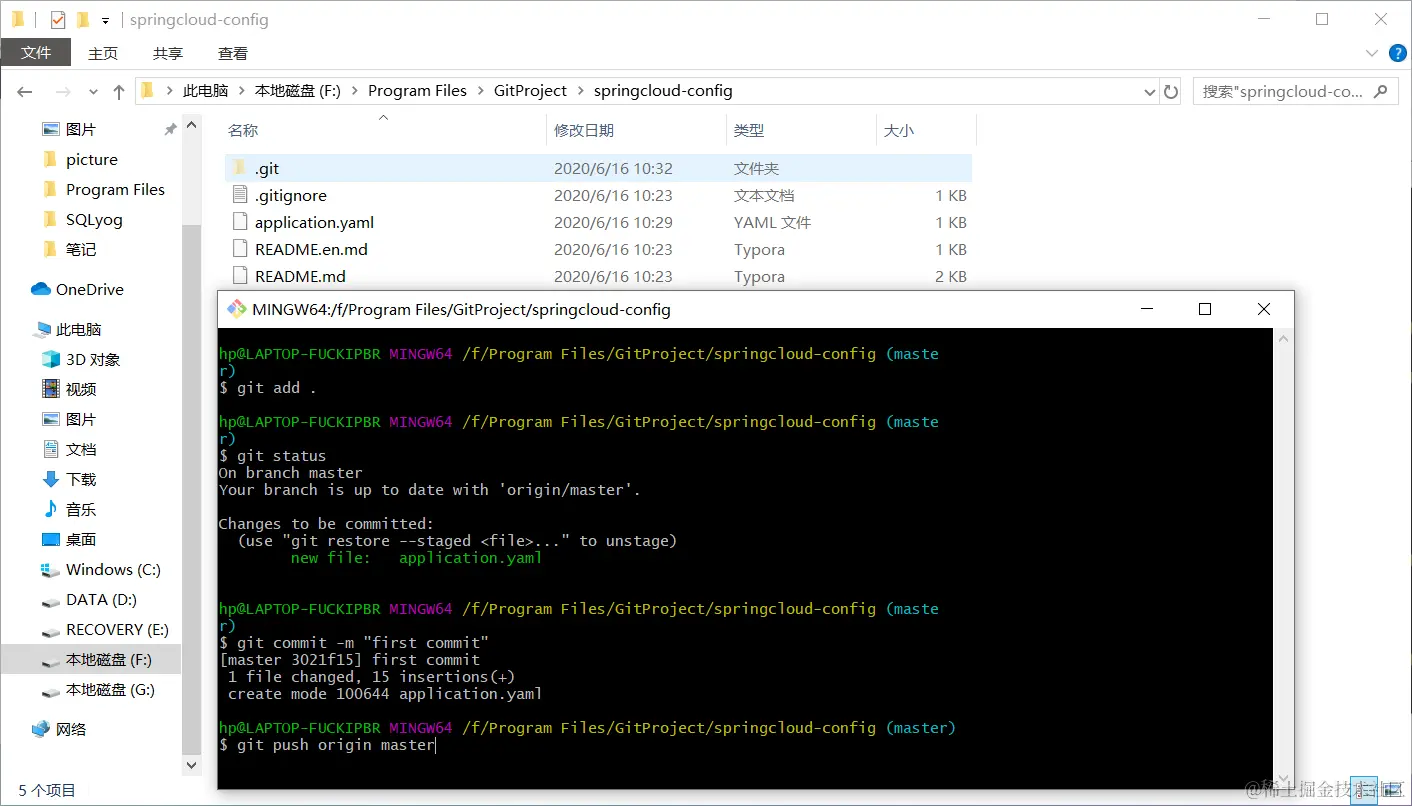Click GitProject in address breadcrumb
1412x806 pixels.
(x=530, y=91)
